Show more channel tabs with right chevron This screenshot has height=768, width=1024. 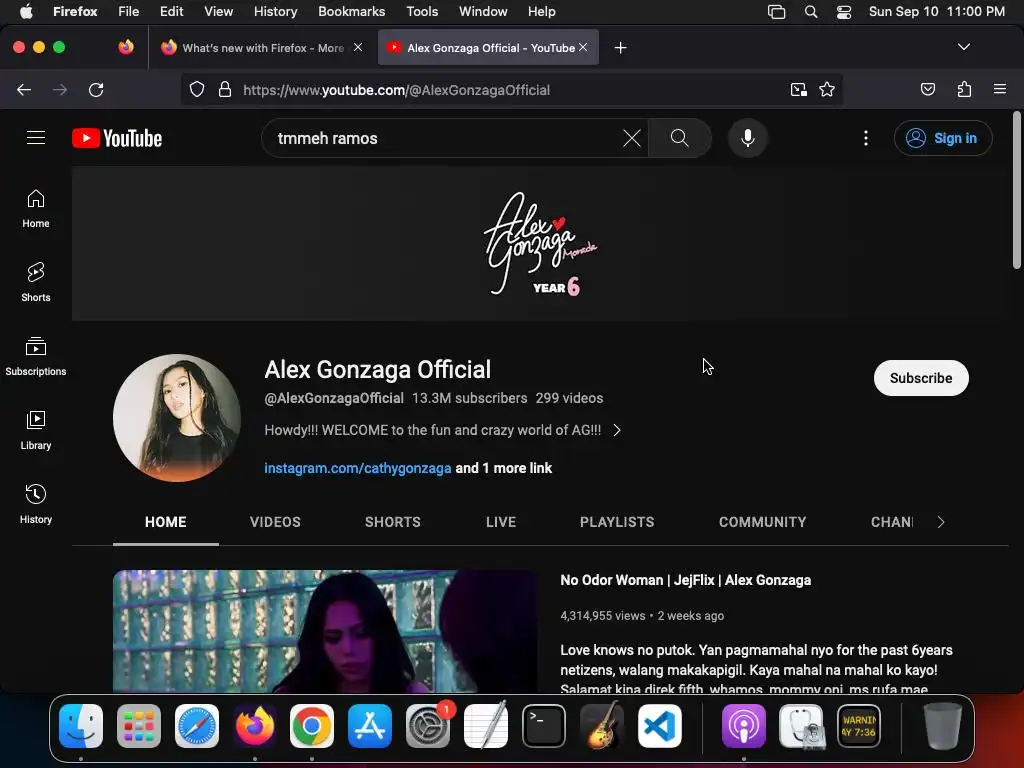pos(940,522)
